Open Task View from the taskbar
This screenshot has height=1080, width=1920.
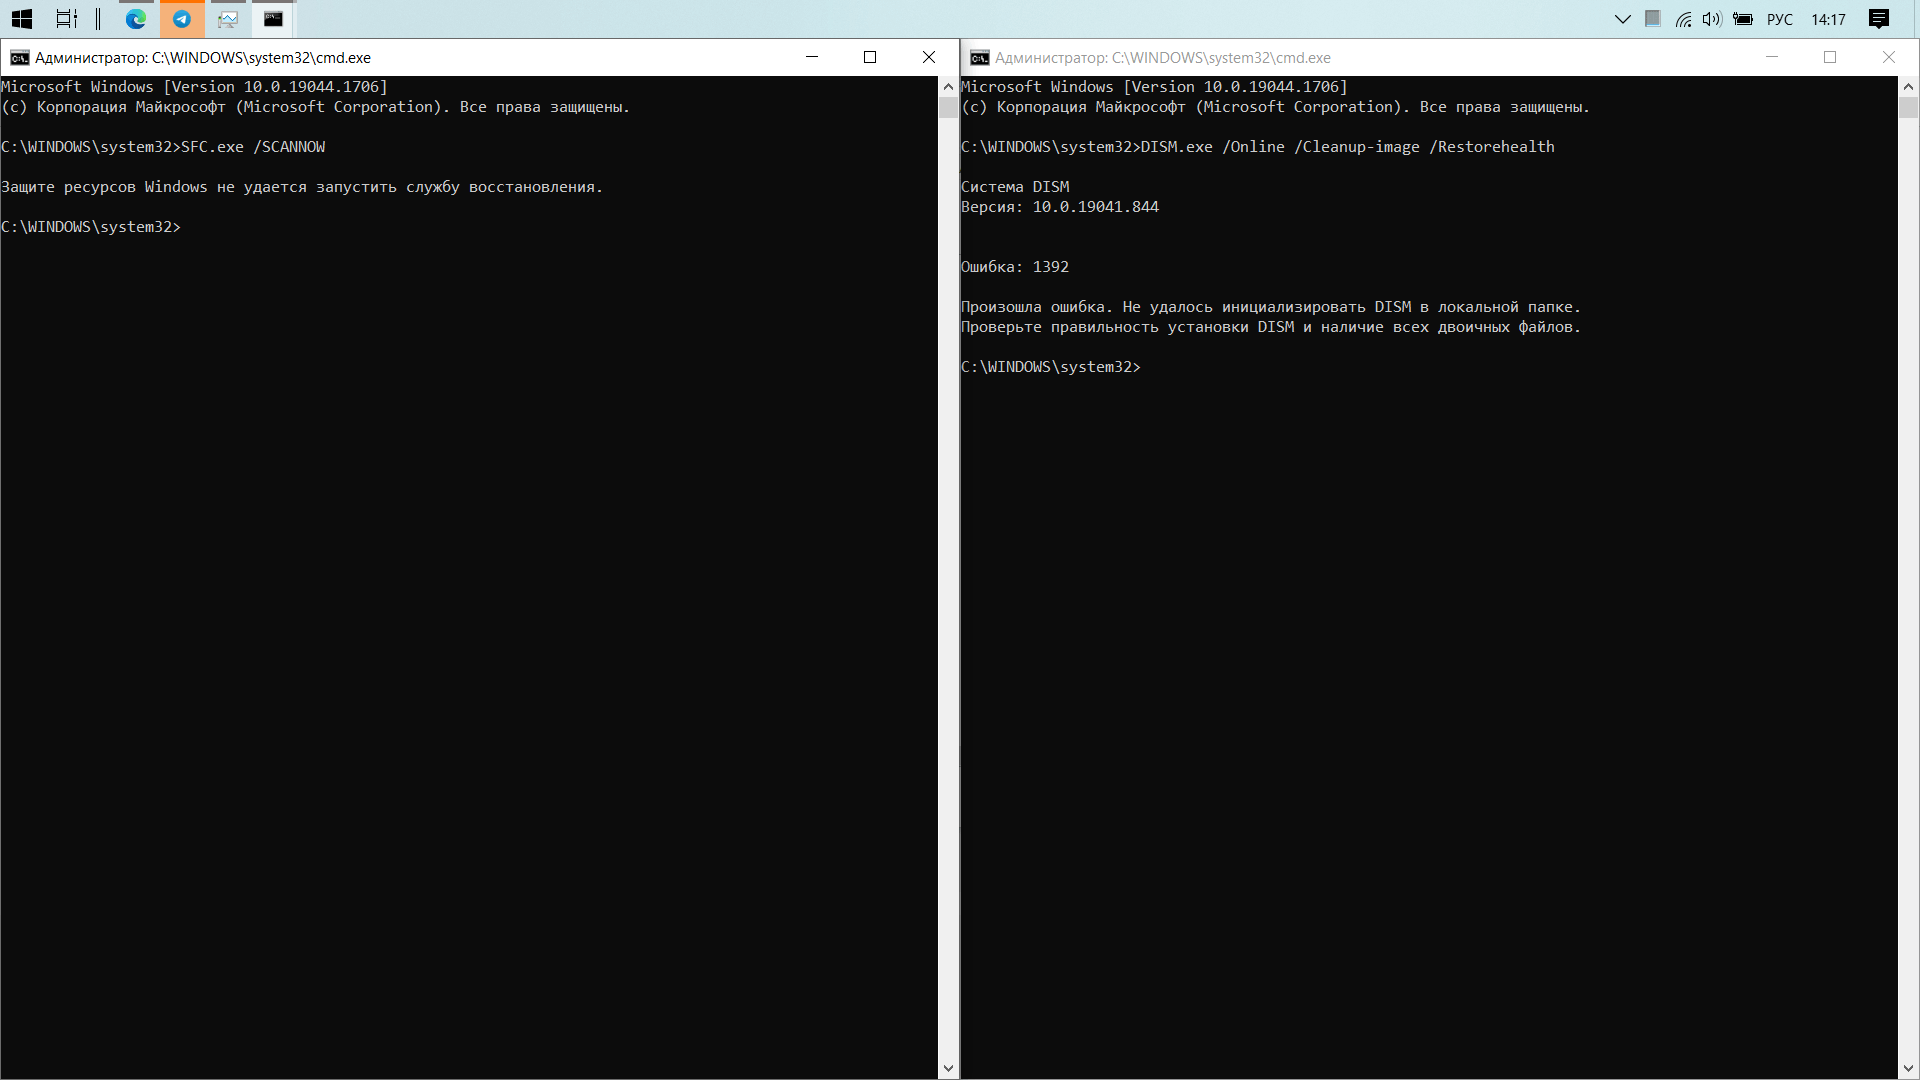click(66, 19)
